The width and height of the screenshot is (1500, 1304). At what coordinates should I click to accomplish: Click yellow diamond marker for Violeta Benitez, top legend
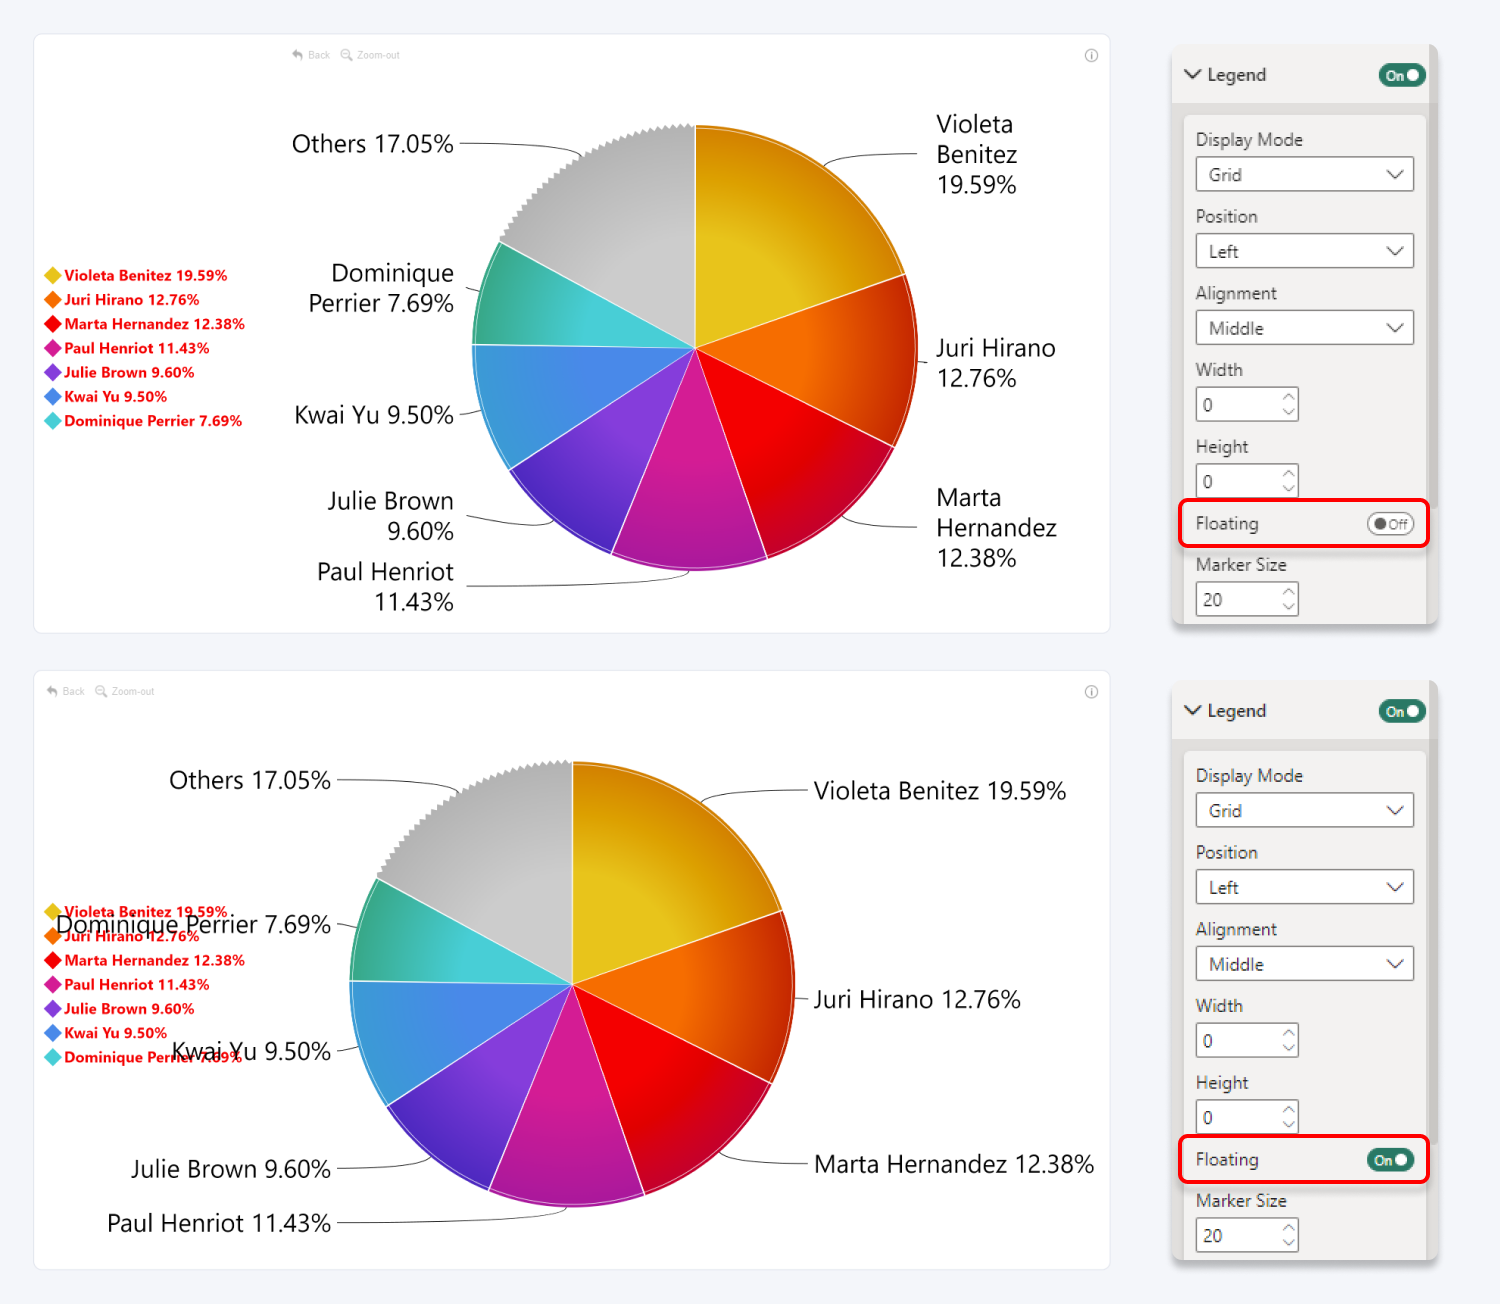point(53,275)
